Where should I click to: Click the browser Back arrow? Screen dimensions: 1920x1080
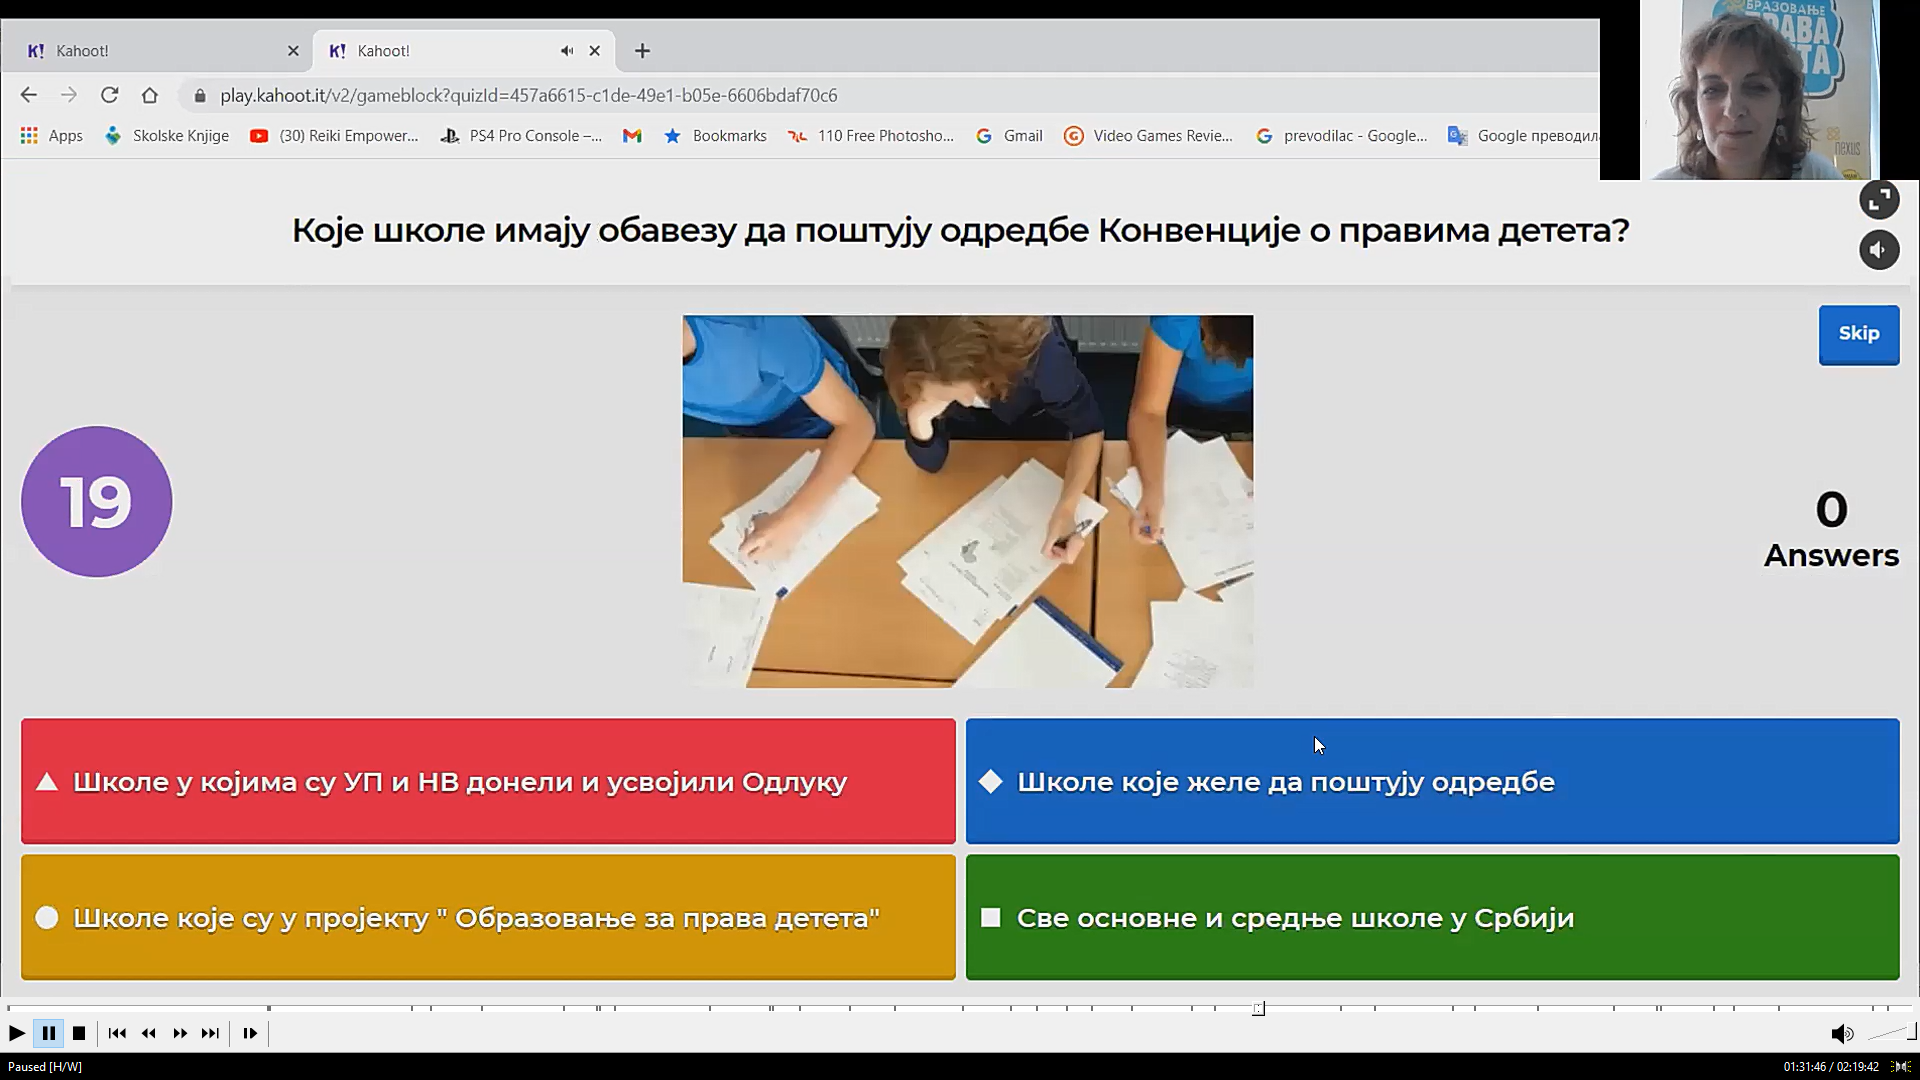(28, 95)
